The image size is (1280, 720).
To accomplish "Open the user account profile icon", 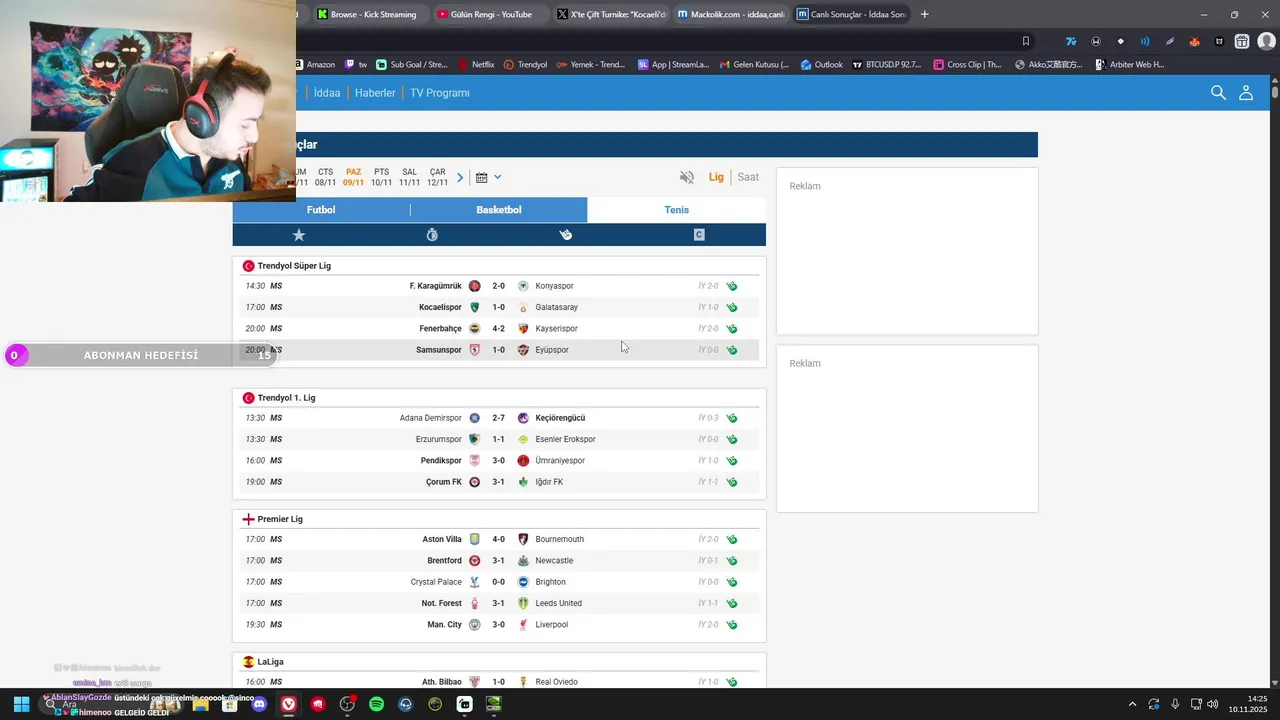I will point(1246,92).
